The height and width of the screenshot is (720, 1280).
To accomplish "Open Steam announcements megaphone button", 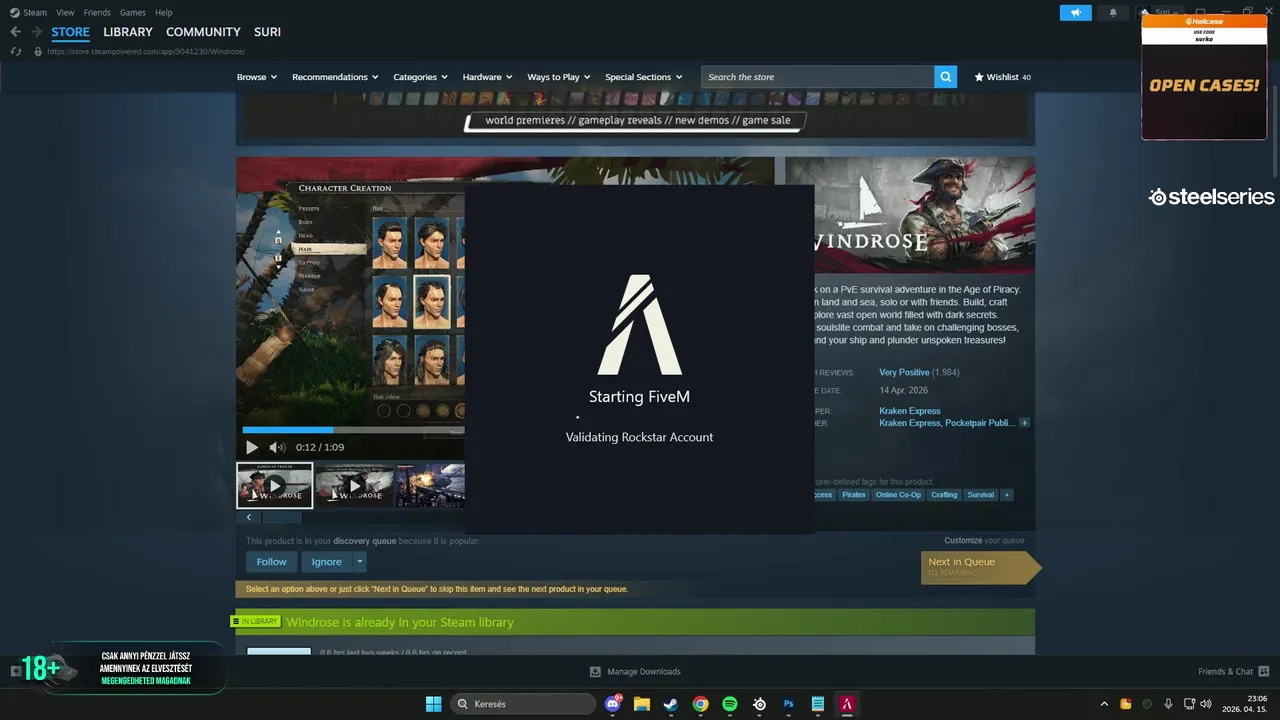I will click(1075, 13).
